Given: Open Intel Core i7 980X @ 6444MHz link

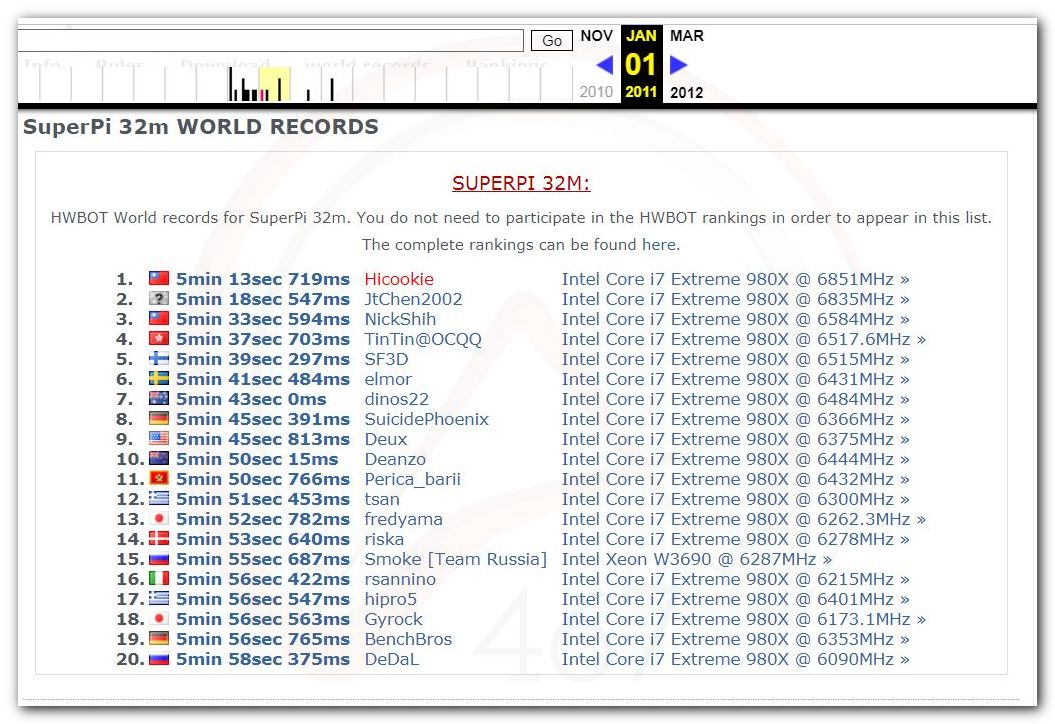Looking at the screenshot, I should click(735, 460).
